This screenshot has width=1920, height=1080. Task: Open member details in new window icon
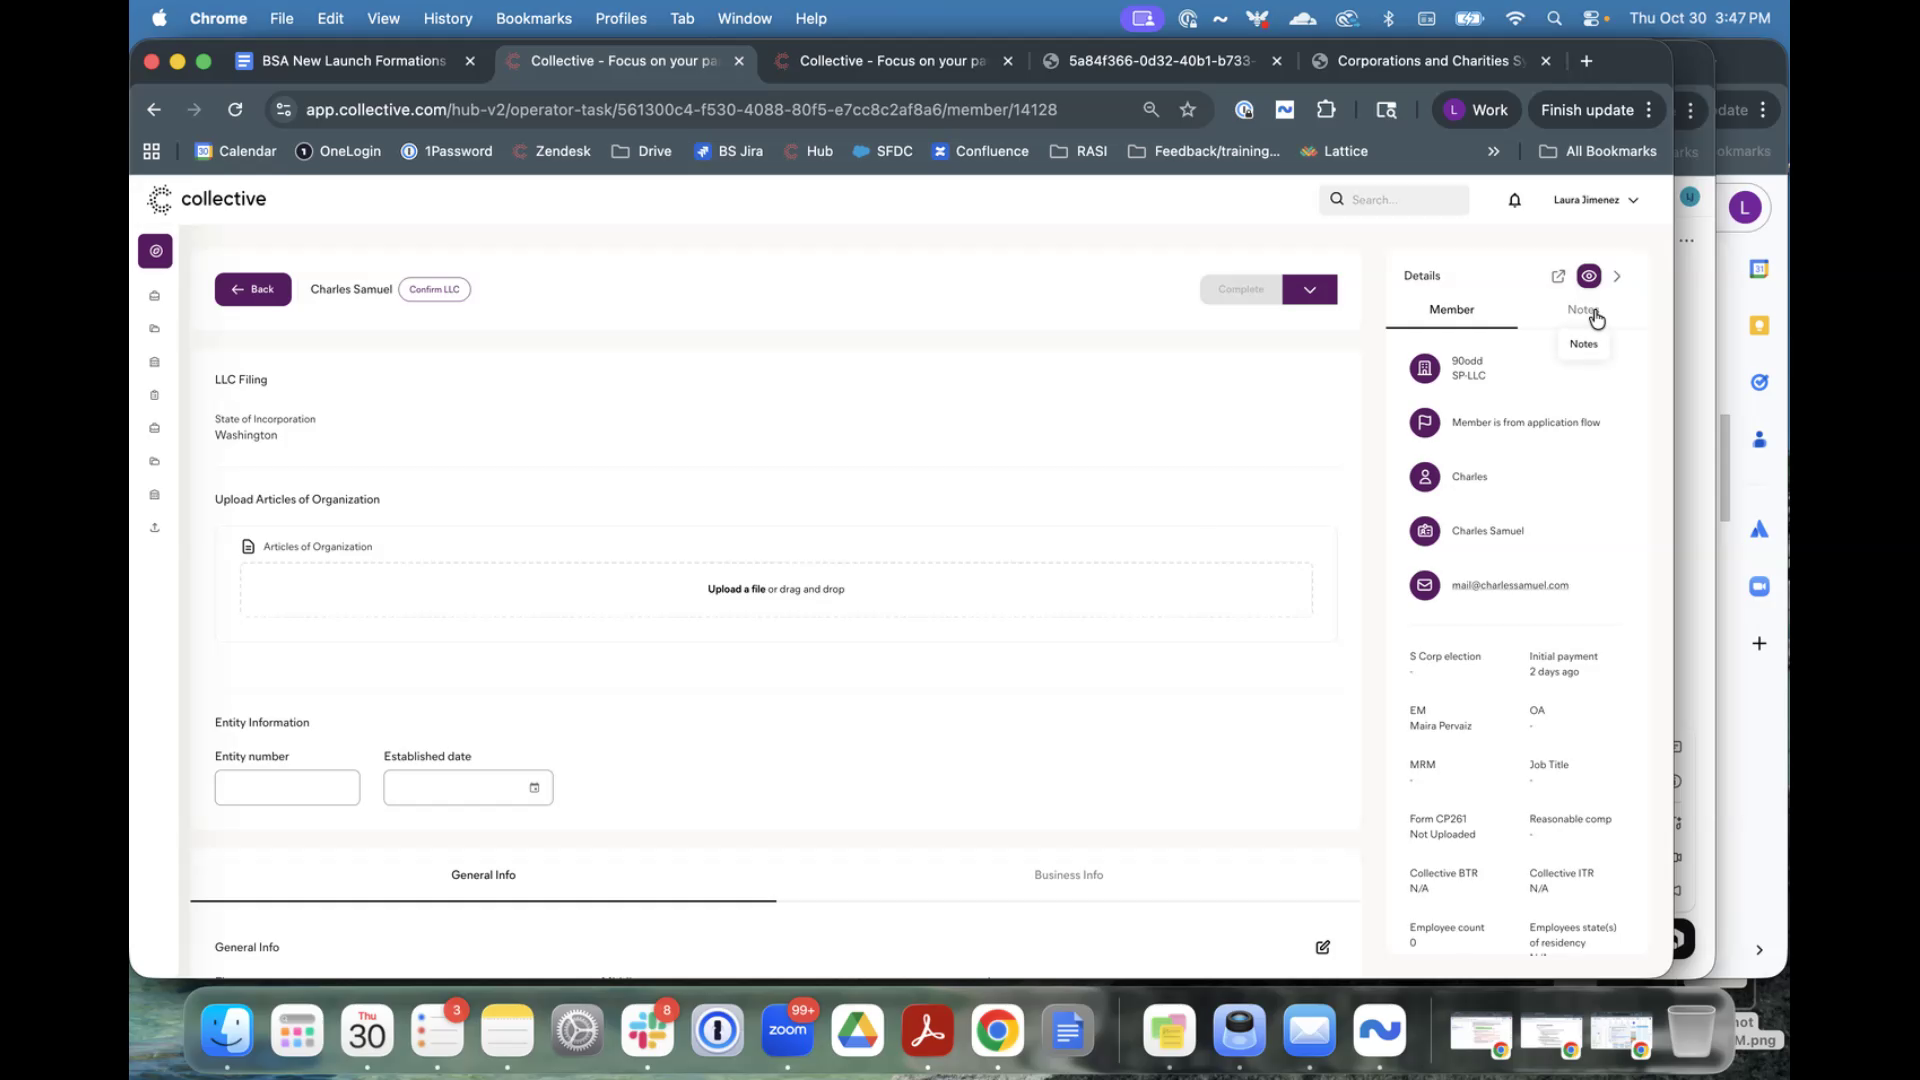click(x=1558, y=276)
